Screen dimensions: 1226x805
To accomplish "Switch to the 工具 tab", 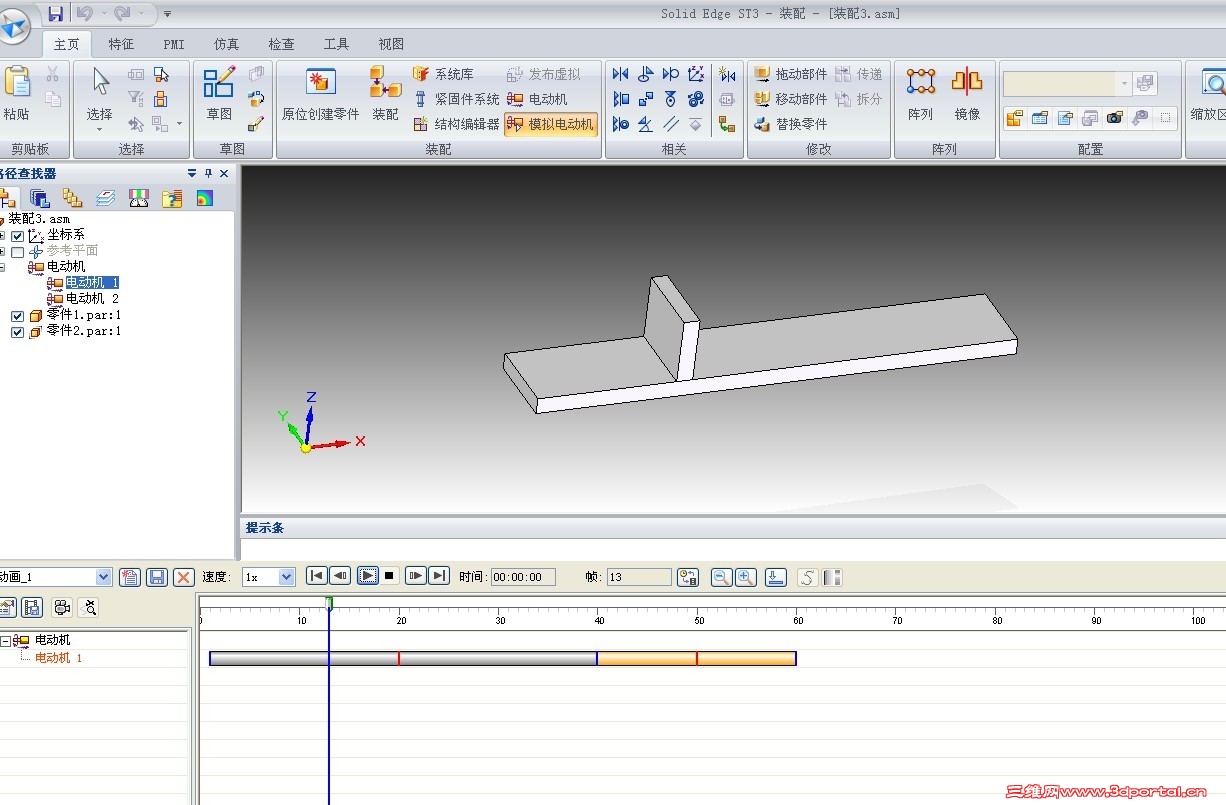I will (x=336, y=44).
